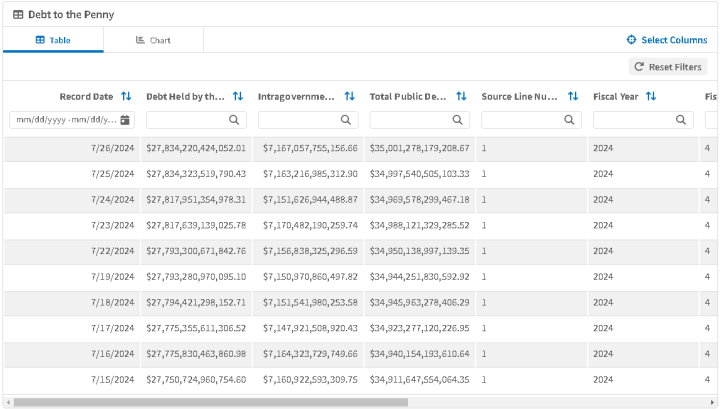The image size is (720, 409).
Task: Click the Record Date range filter field
Action: point(72,120)
